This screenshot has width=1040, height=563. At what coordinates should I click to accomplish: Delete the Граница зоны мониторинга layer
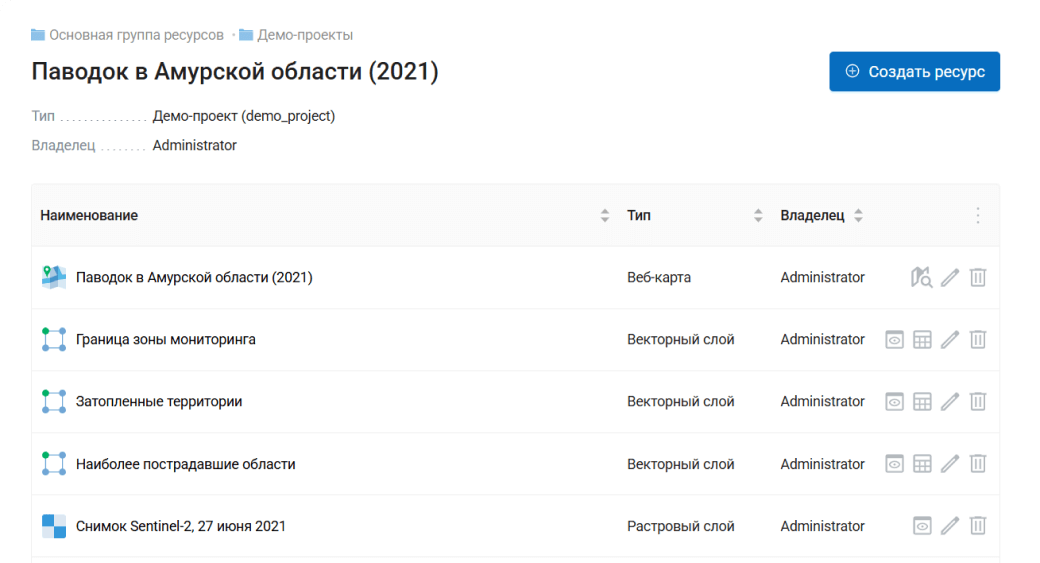click(978, 340)
